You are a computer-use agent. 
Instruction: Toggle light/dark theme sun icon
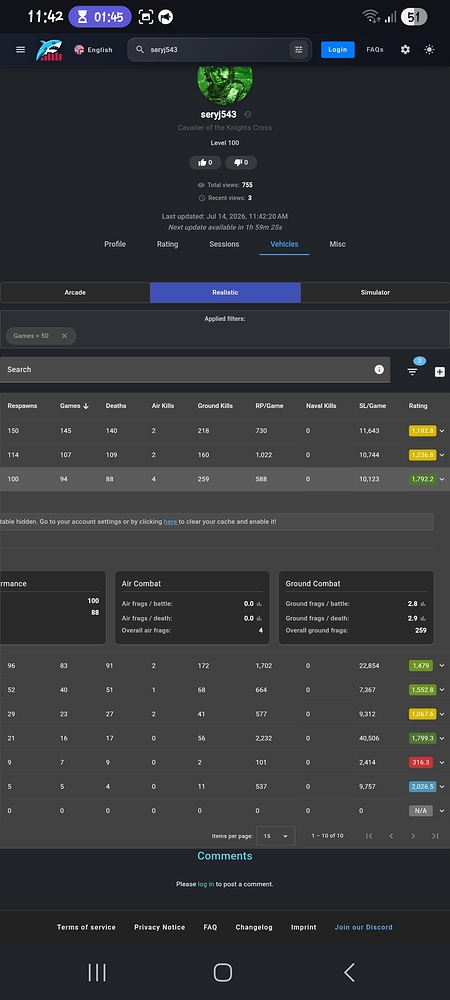click(429, 50)
